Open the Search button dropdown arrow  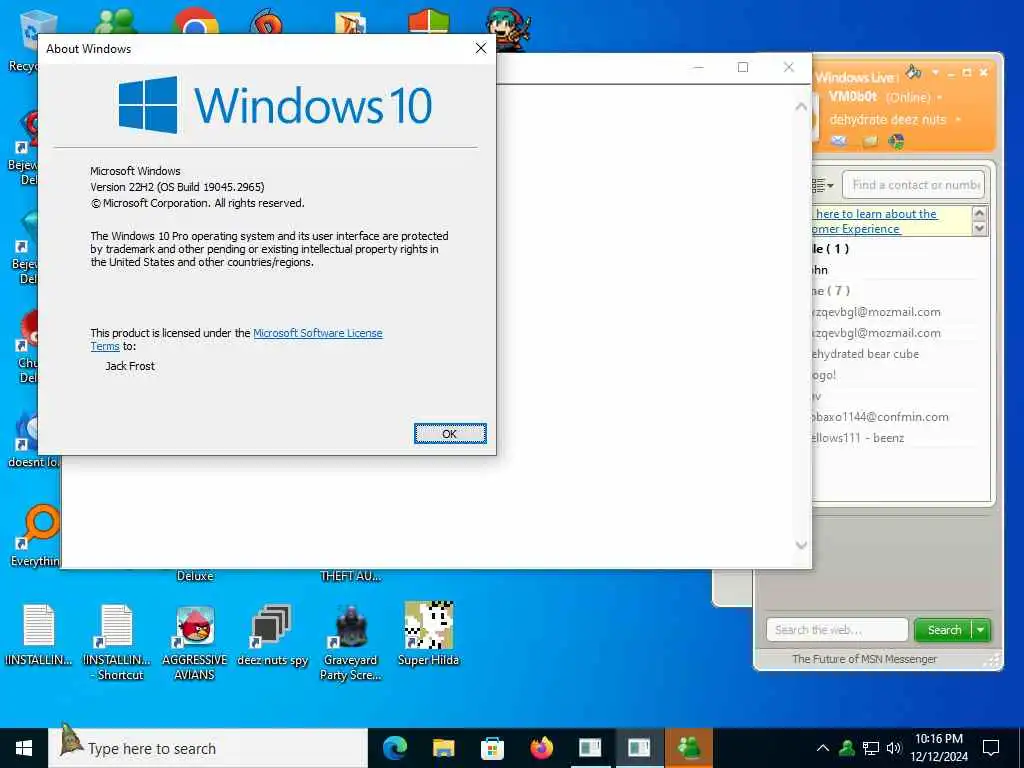pos(981,630)
